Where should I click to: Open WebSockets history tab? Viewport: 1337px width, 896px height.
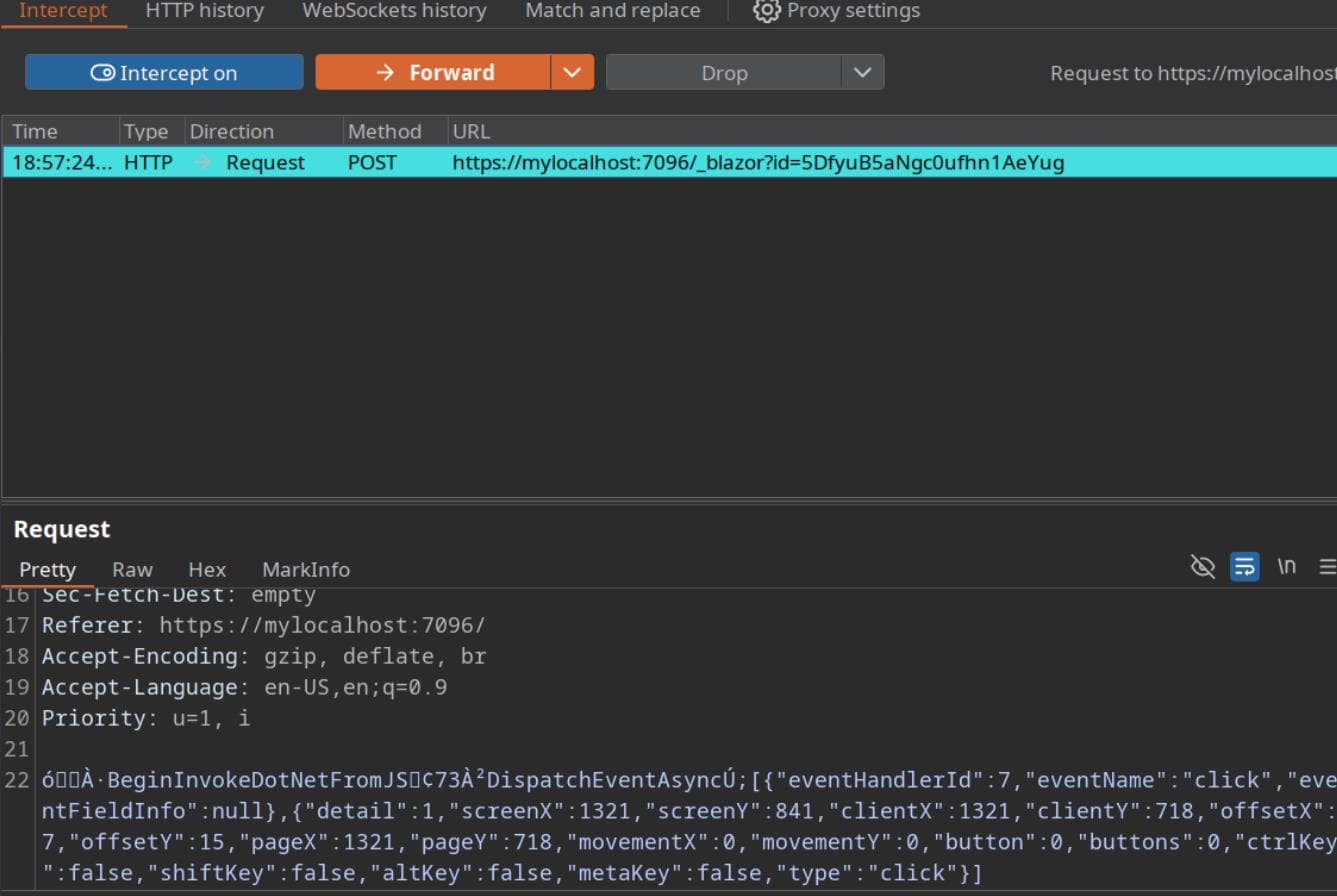(x=394, y=11)
